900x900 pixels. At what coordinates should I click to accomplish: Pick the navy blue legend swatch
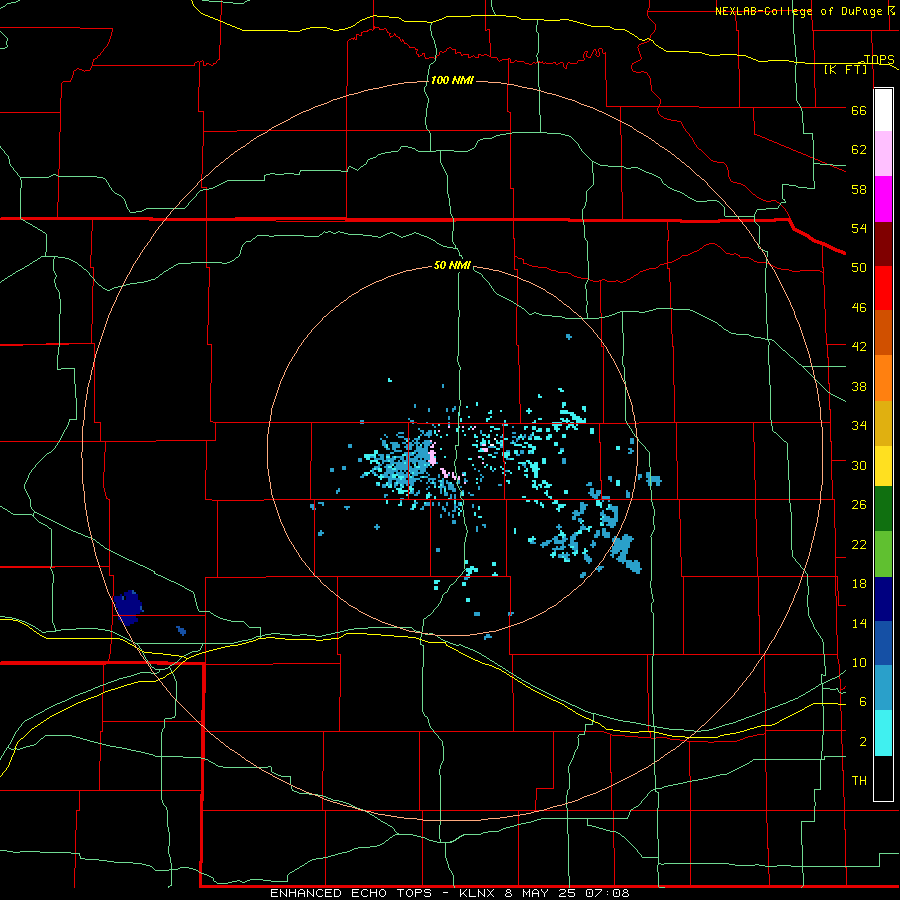[883, 599]
